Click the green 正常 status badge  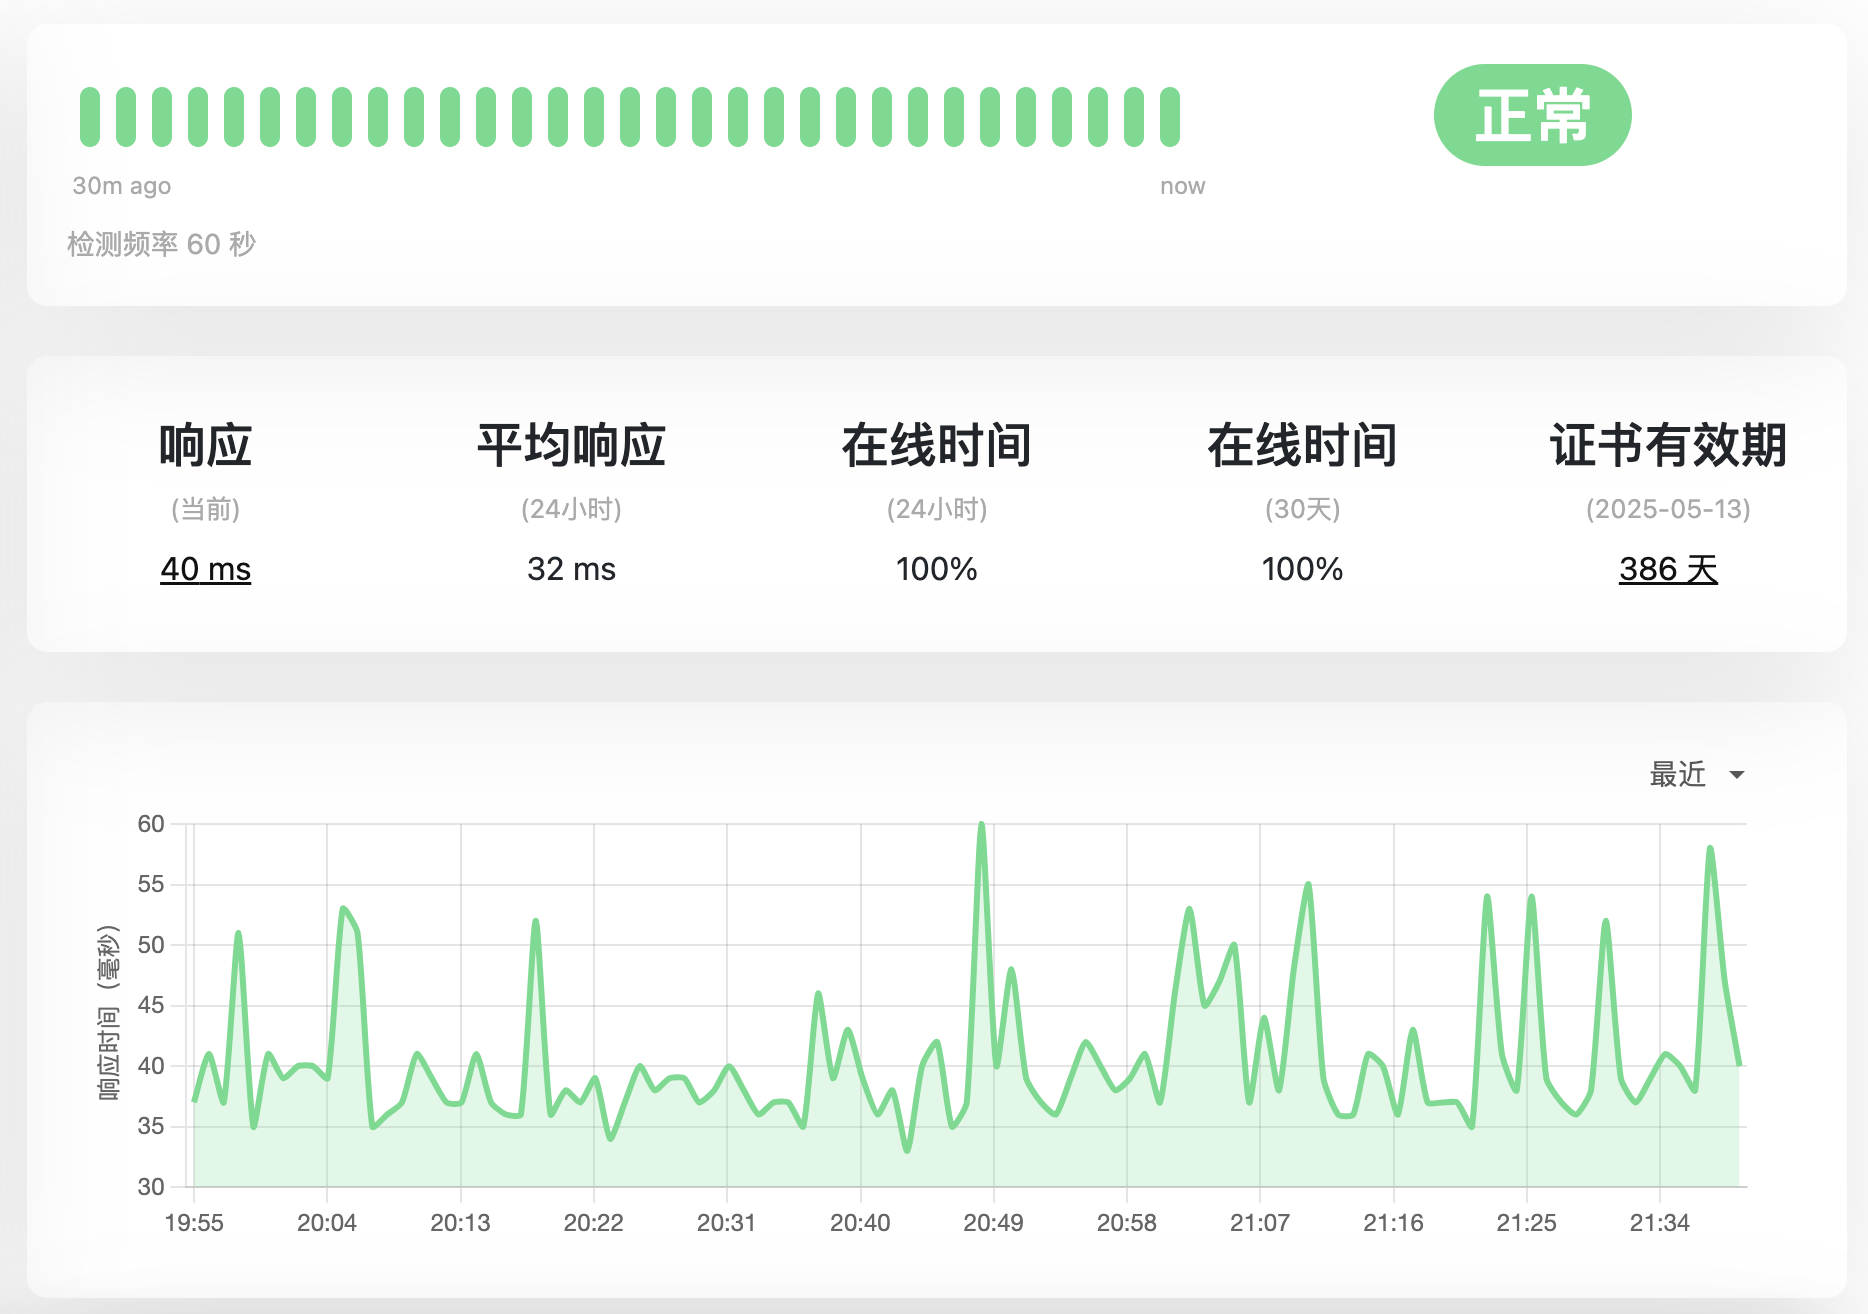[1532, 115]
